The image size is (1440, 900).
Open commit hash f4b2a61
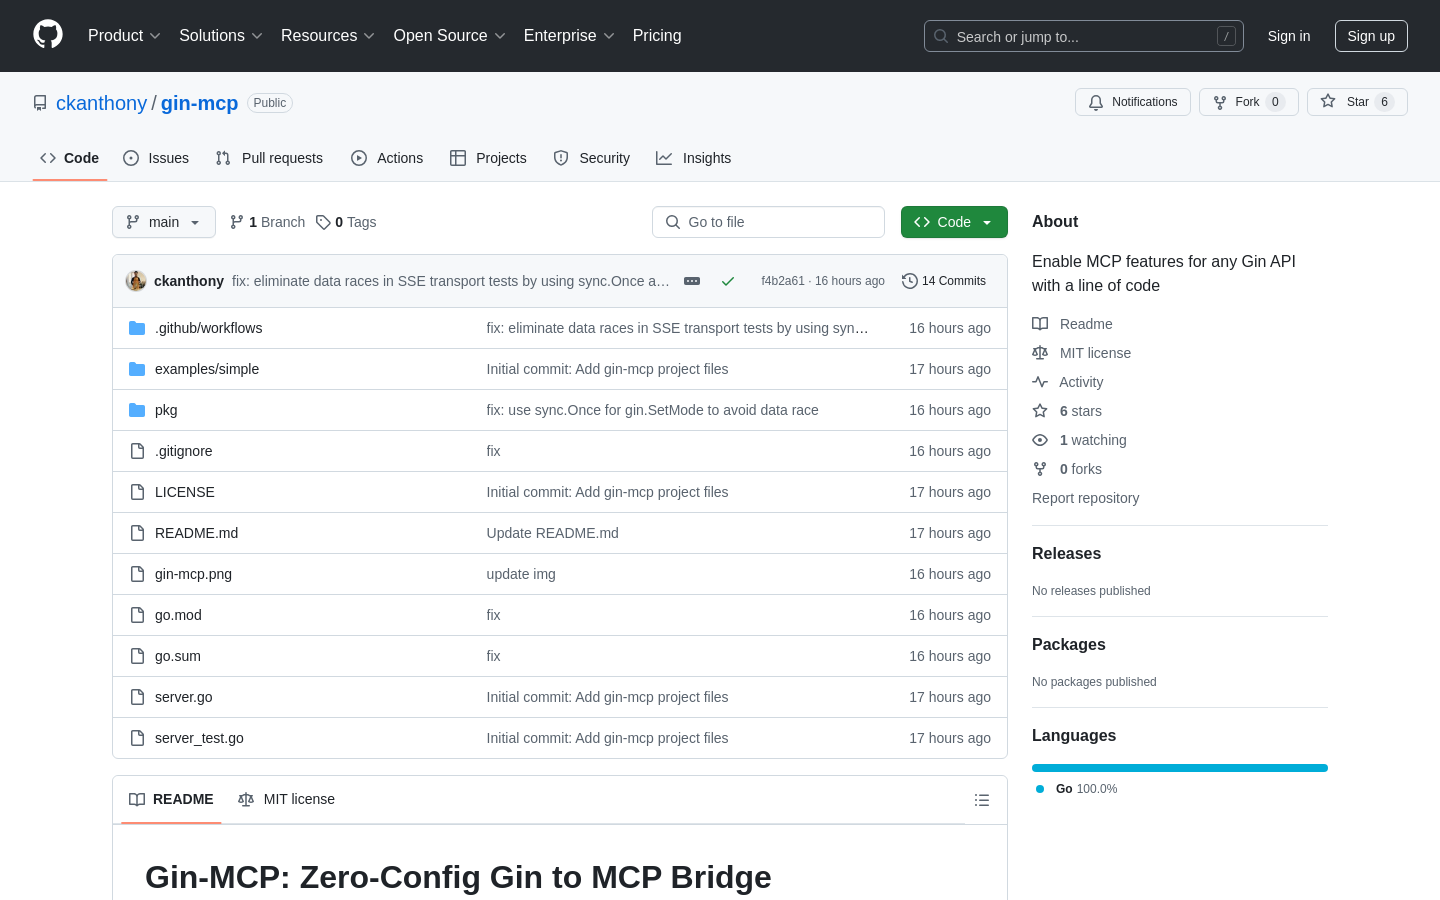(782, 281)
